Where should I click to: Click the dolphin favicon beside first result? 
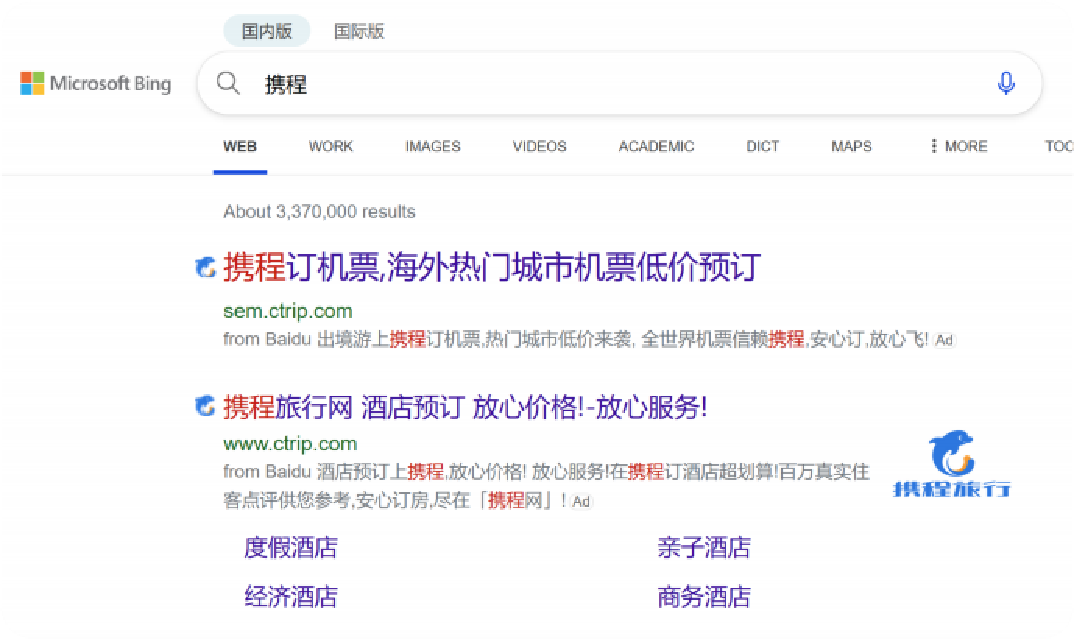click(205, 267)
